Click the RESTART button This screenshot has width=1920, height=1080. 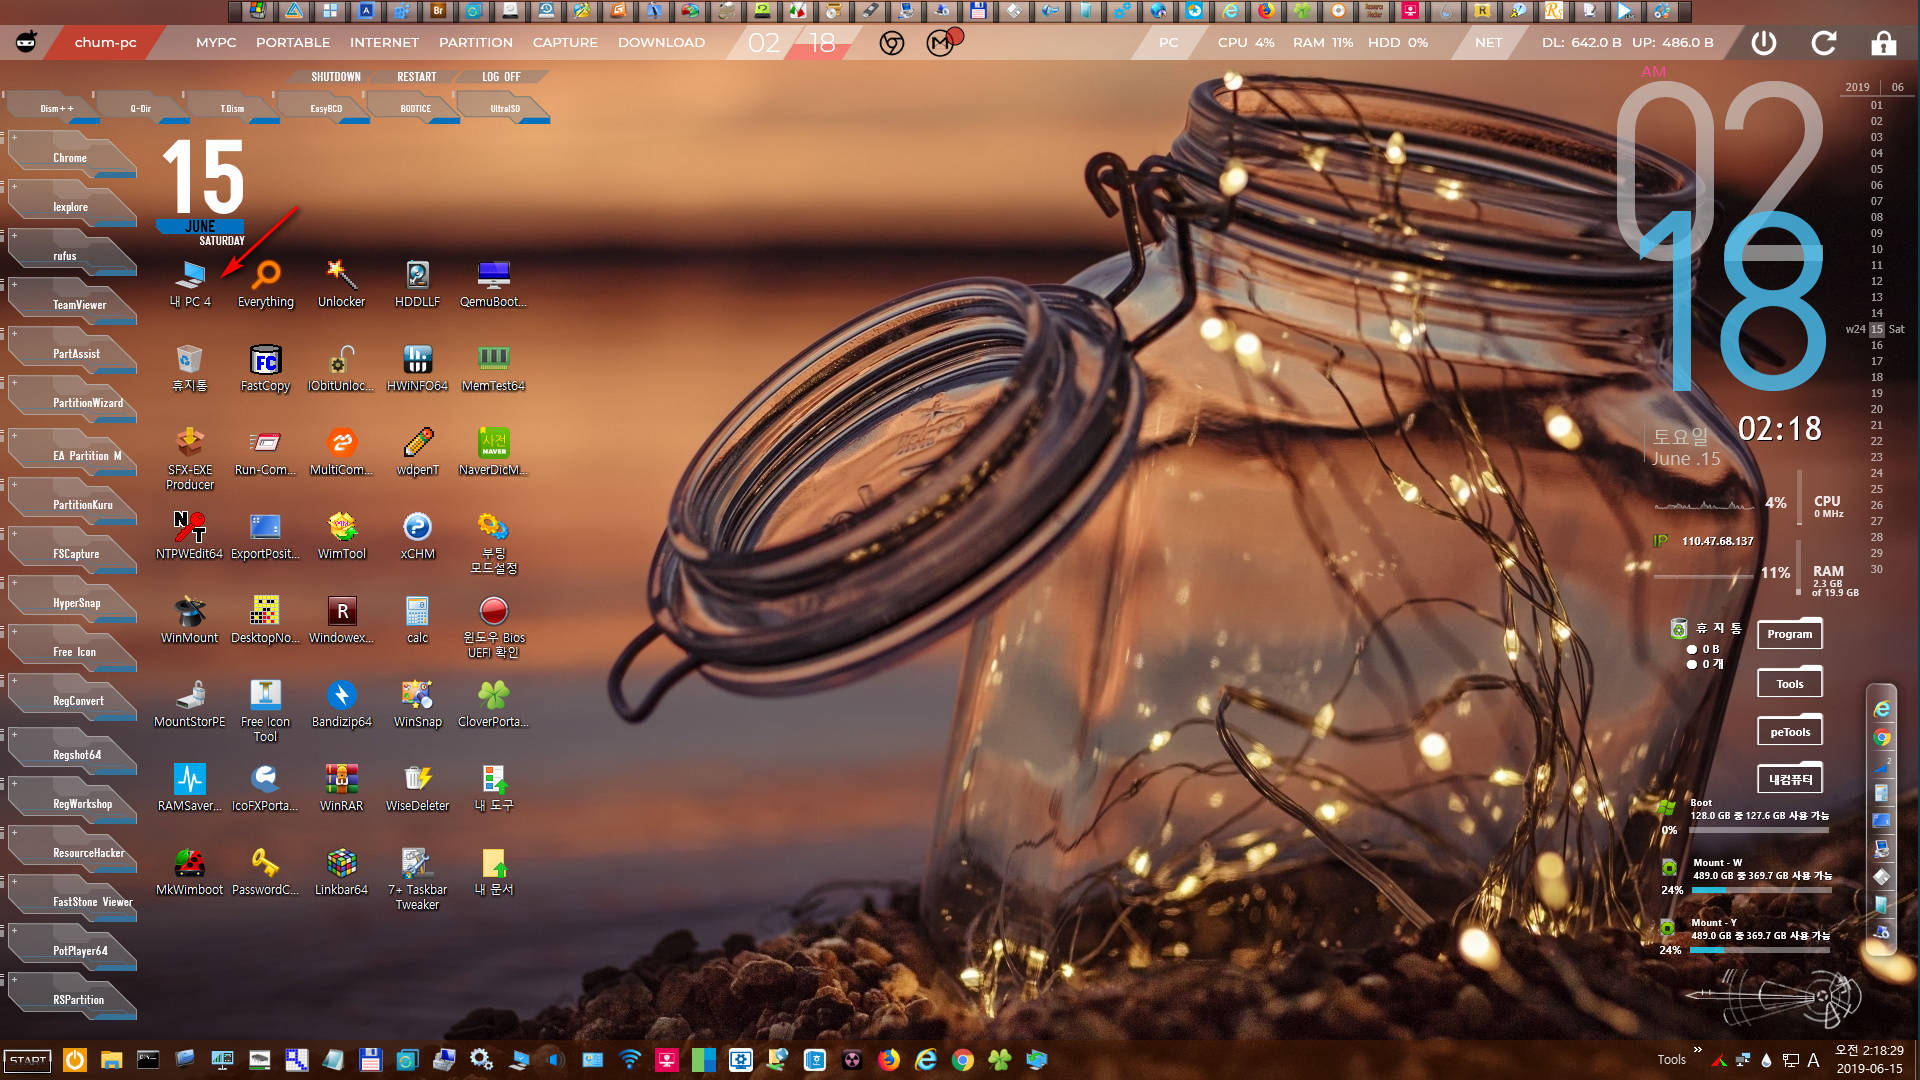click(416, 77)
